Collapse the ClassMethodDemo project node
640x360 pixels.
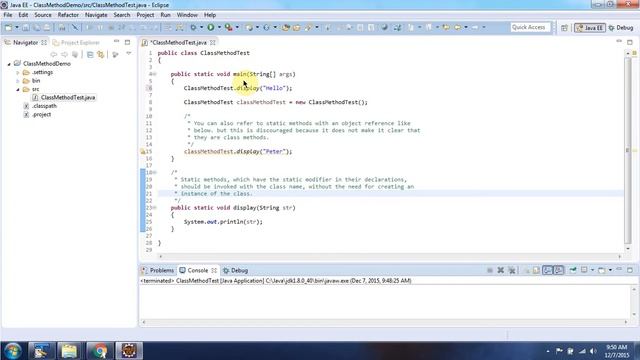click(9, 64)
